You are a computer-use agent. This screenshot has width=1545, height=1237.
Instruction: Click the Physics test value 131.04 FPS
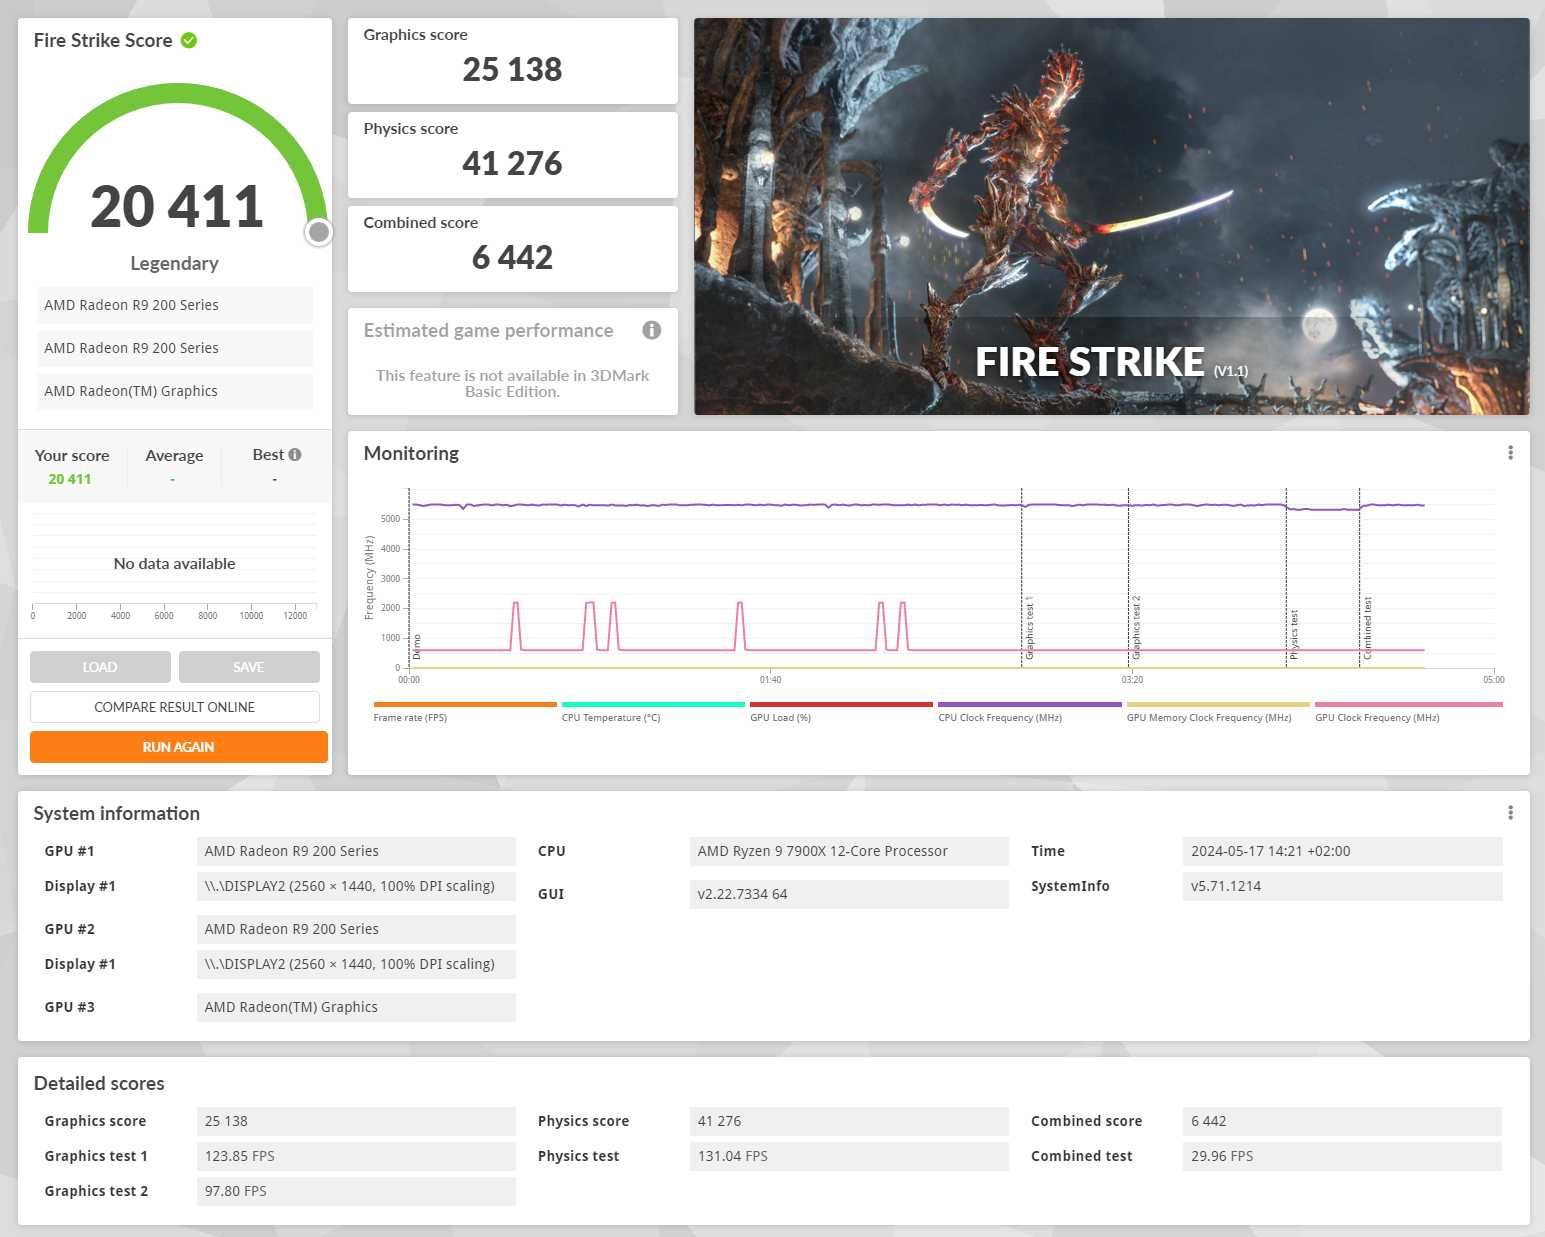(849, 1156)
